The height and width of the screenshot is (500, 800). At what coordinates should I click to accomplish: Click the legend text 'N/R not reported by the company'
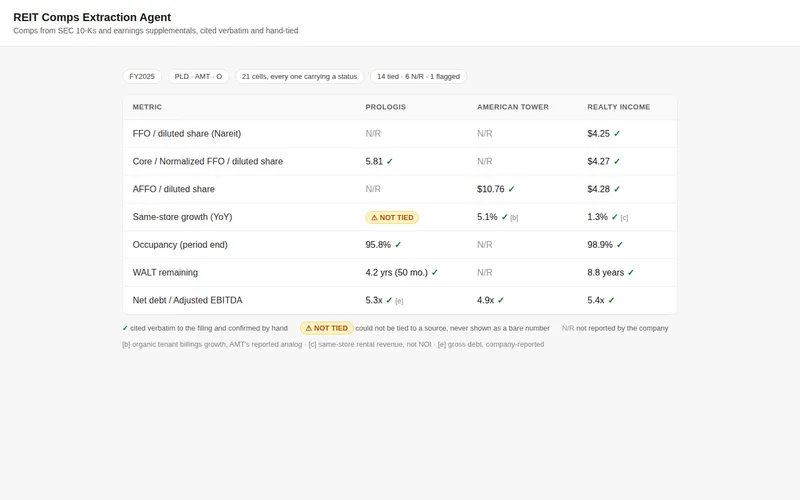pos(615,328)
